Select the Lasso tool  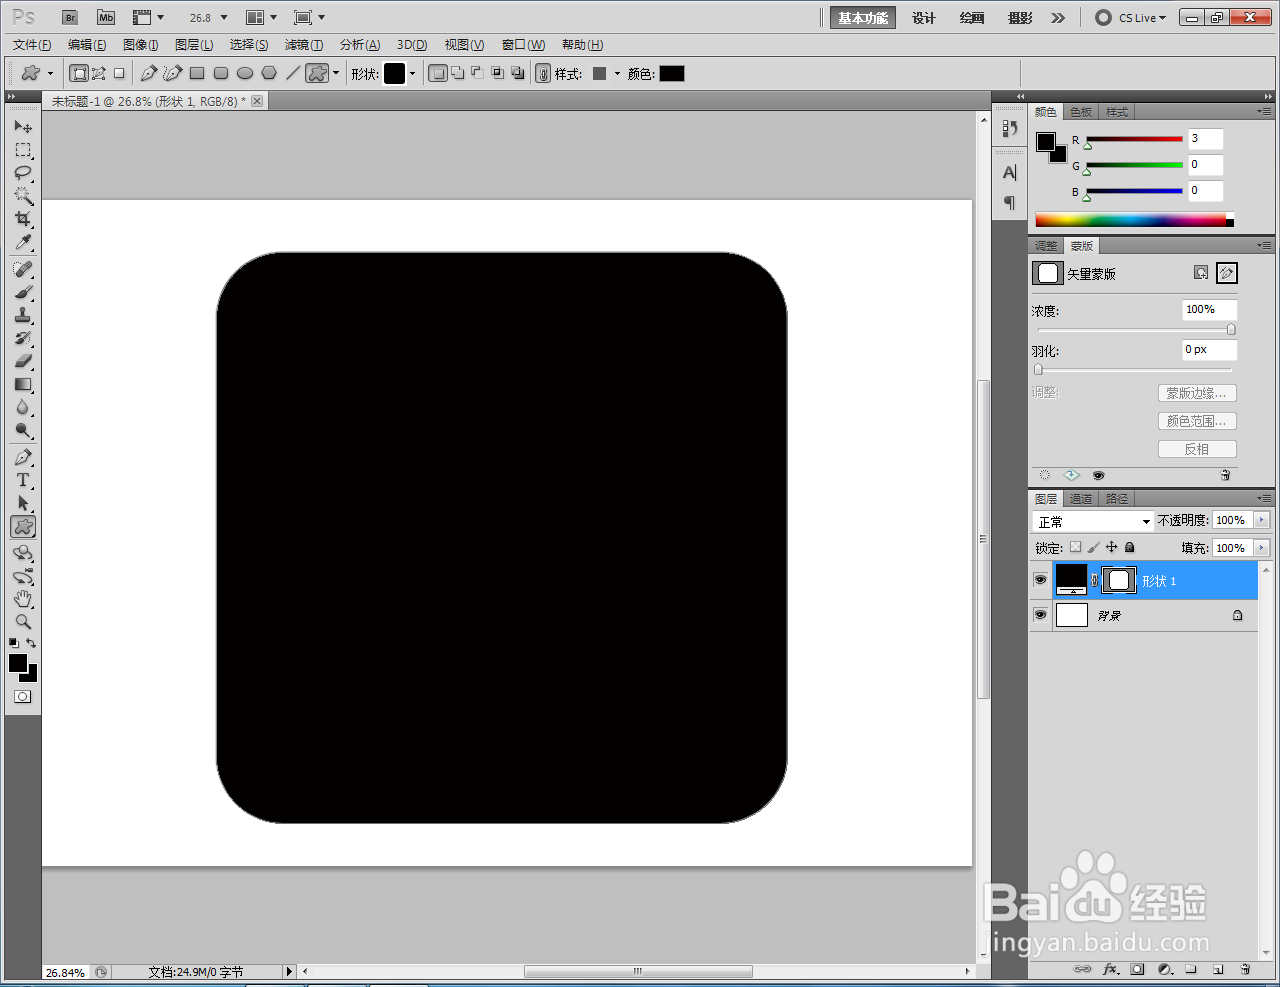coord(23,173)
